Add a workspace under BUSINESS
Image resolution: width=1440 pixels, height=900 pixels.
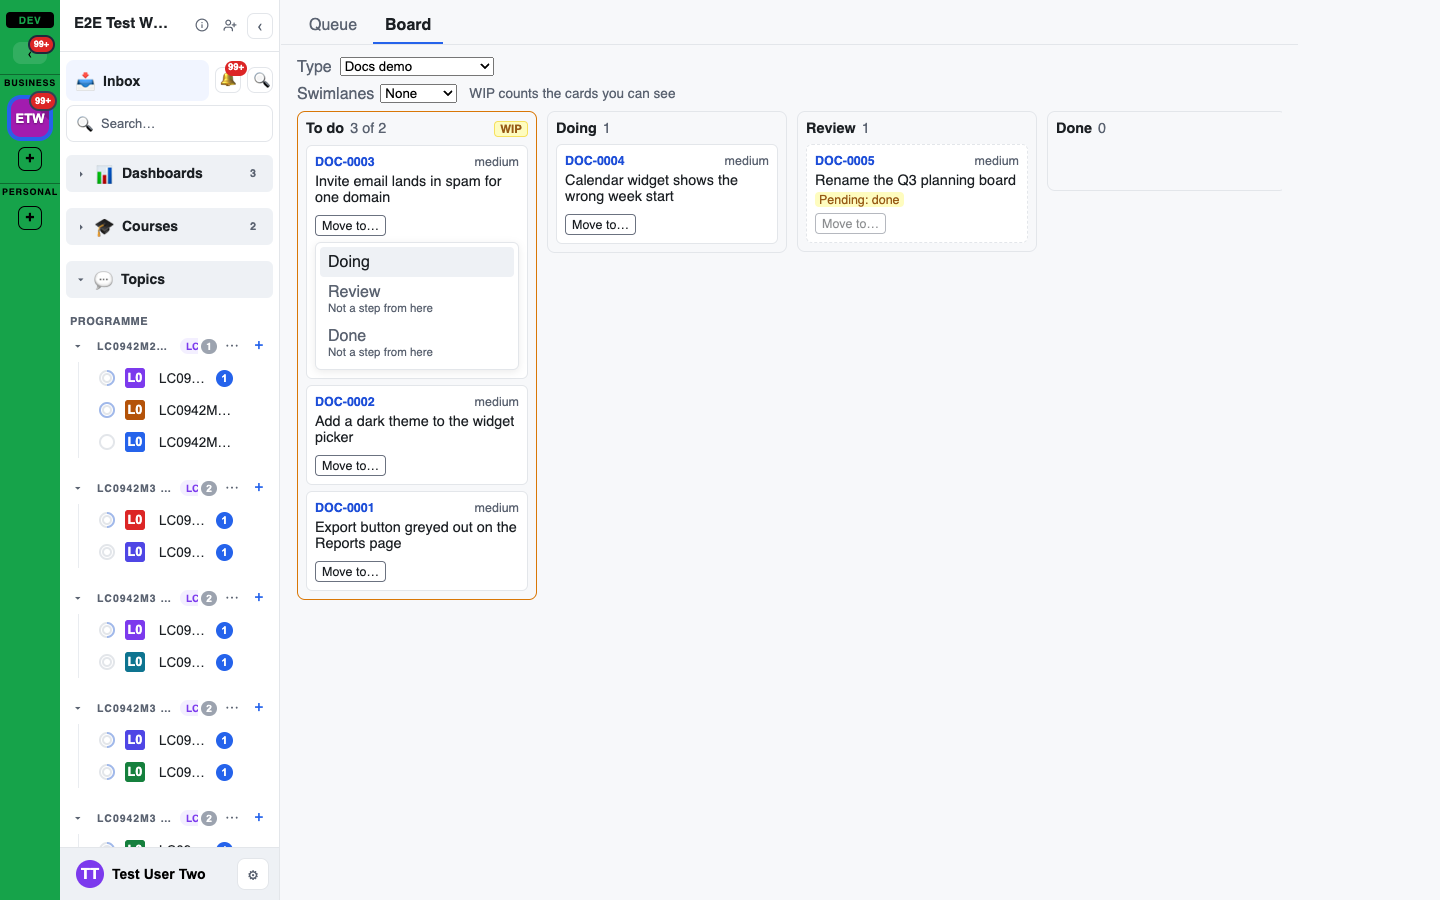click(30, 158)
